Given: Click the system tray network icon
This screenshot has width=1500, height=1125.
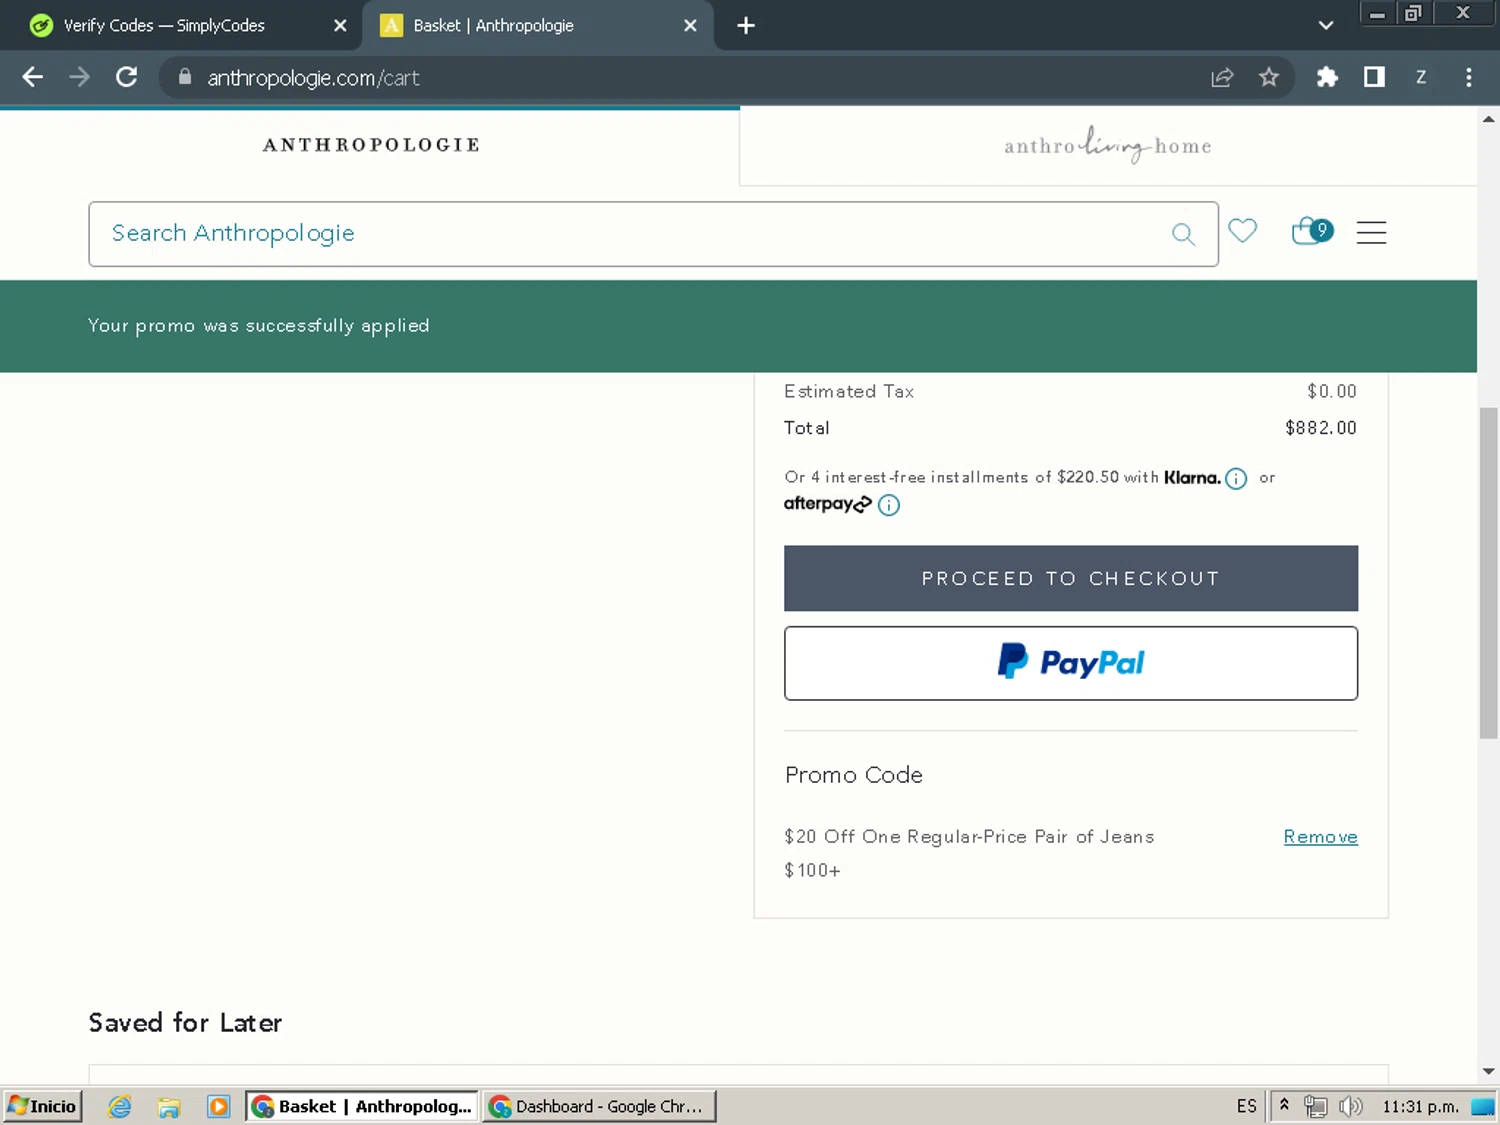Looking at the screenshot, I should click(x=1316, y=1106).
